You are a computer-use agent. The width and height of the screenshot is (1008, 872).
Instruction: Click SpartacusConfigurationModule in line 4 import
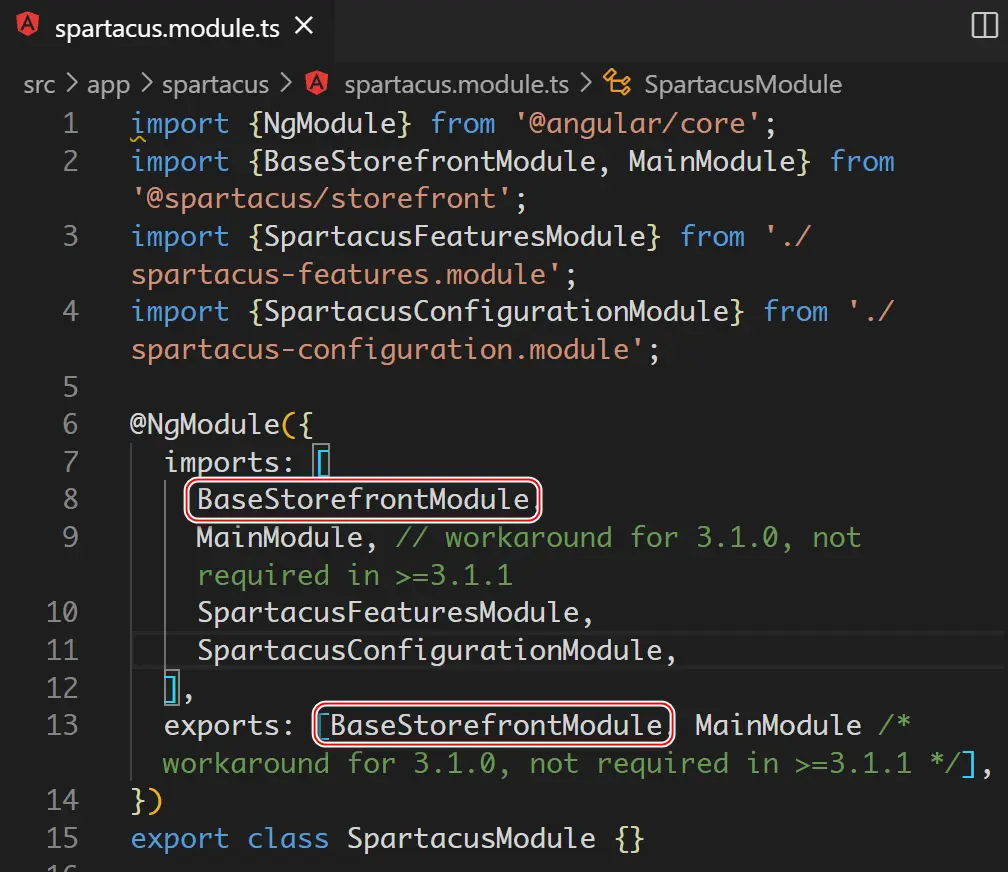pos(496,311)
